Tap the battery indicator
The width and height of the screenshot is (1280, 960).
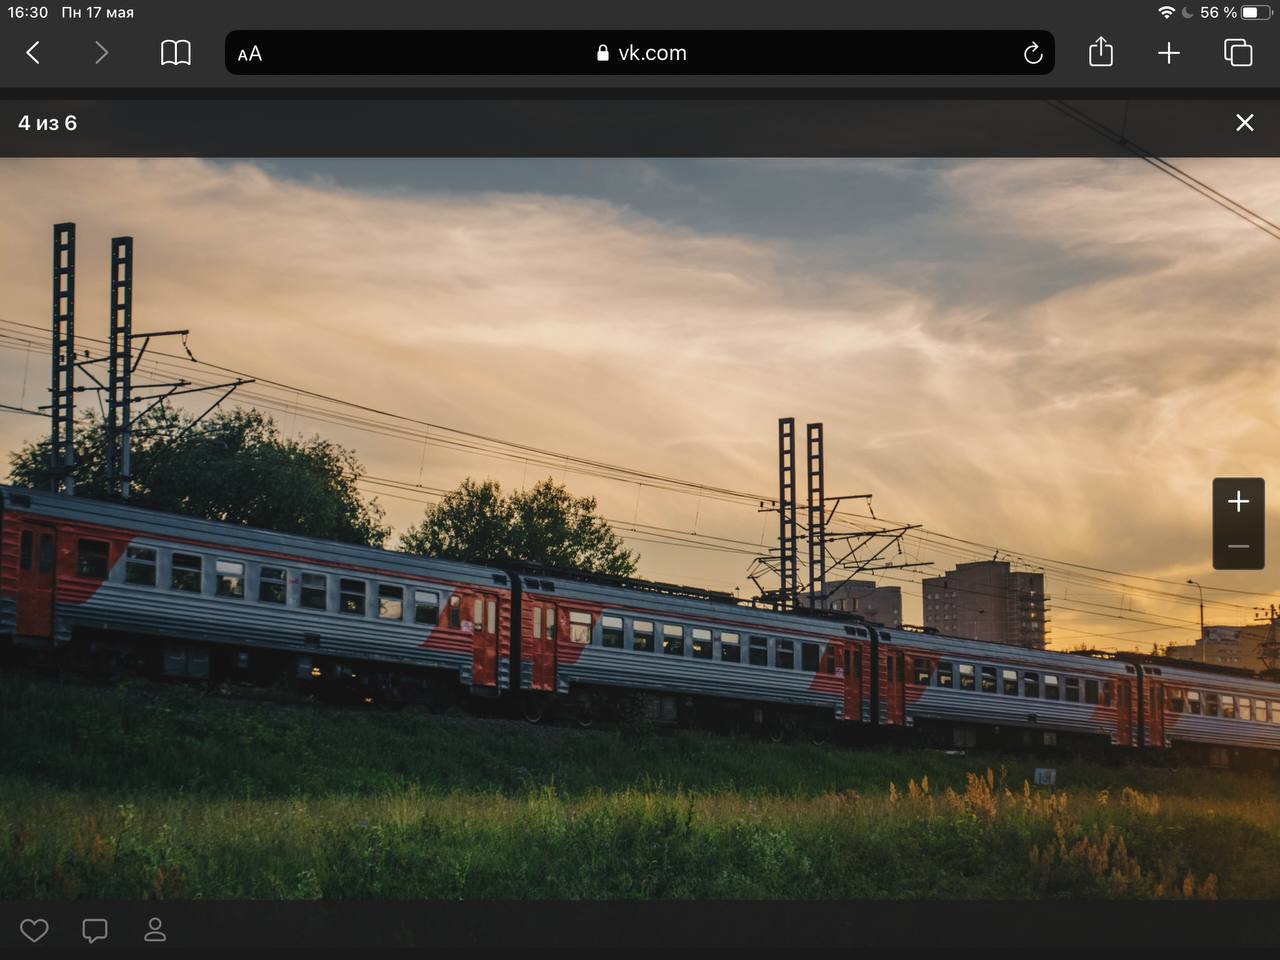(x=1257, y=13)
